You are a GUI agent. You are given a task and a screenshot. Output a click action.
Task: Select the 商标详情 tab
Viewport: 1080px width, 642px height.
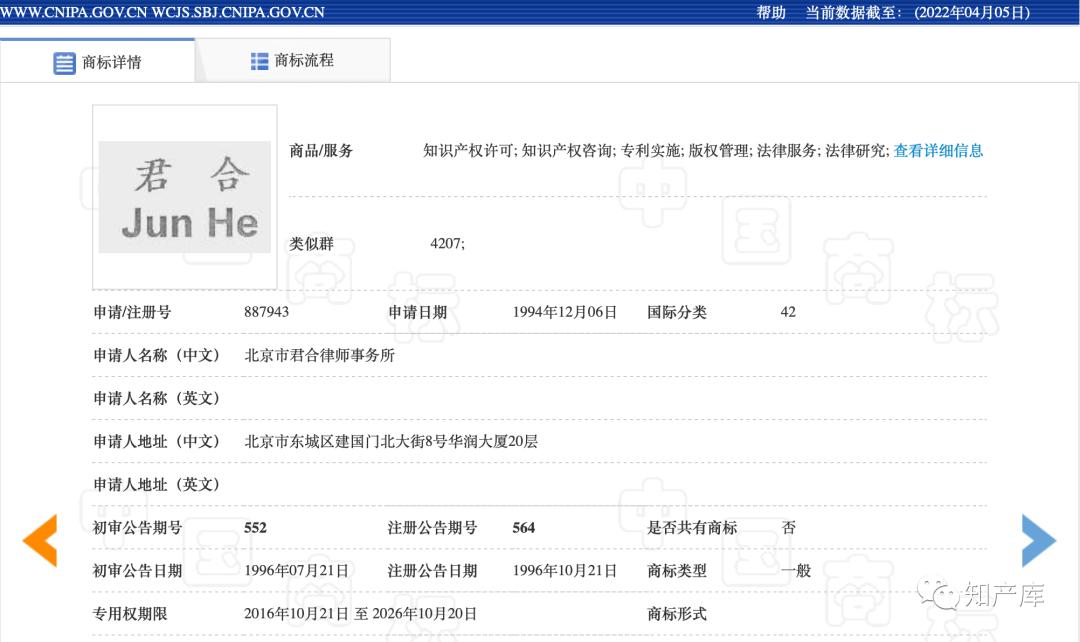pos(110,62)
